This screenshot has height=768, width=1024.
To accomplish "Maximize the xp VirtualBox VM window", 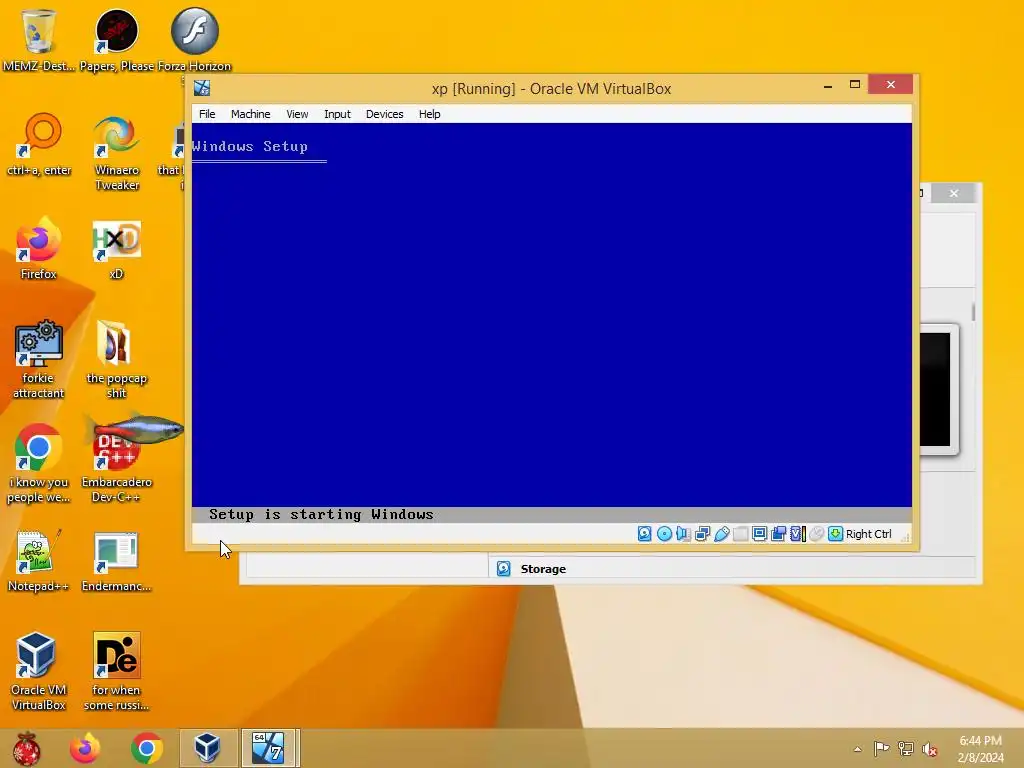I will 855,85.
